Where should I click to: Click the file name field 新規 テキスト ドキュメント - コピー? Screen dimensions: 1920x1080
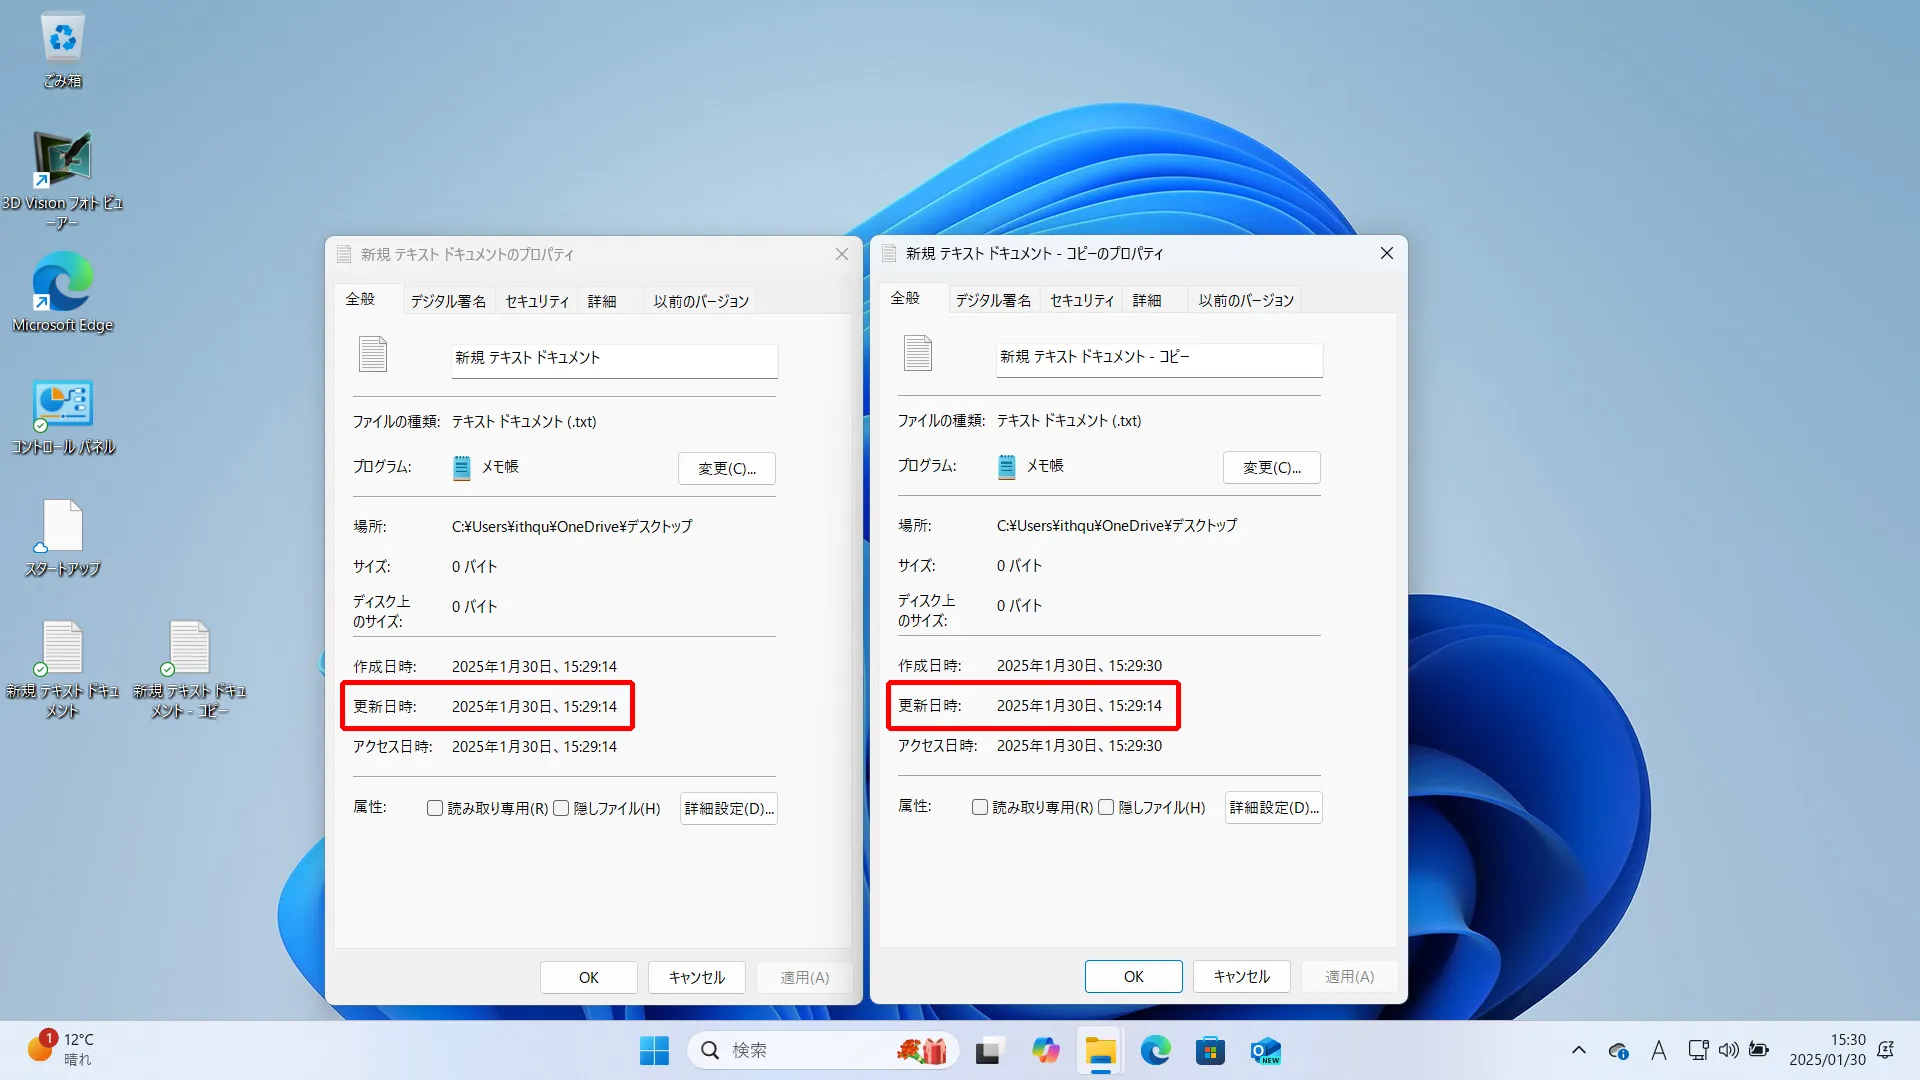point(1159,359)
